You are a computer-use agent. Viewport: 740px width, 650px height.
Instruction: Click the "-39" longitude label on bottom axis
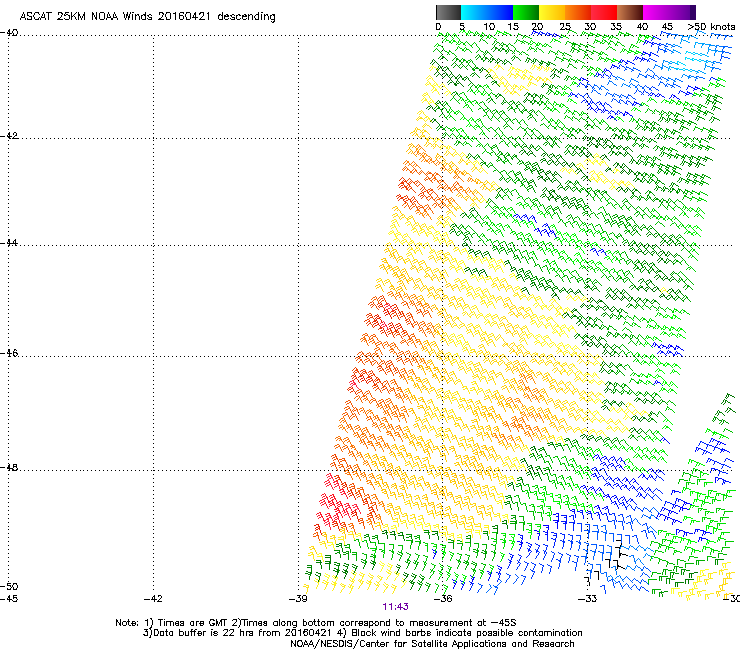pyautogui.click(x=298, y=599)
